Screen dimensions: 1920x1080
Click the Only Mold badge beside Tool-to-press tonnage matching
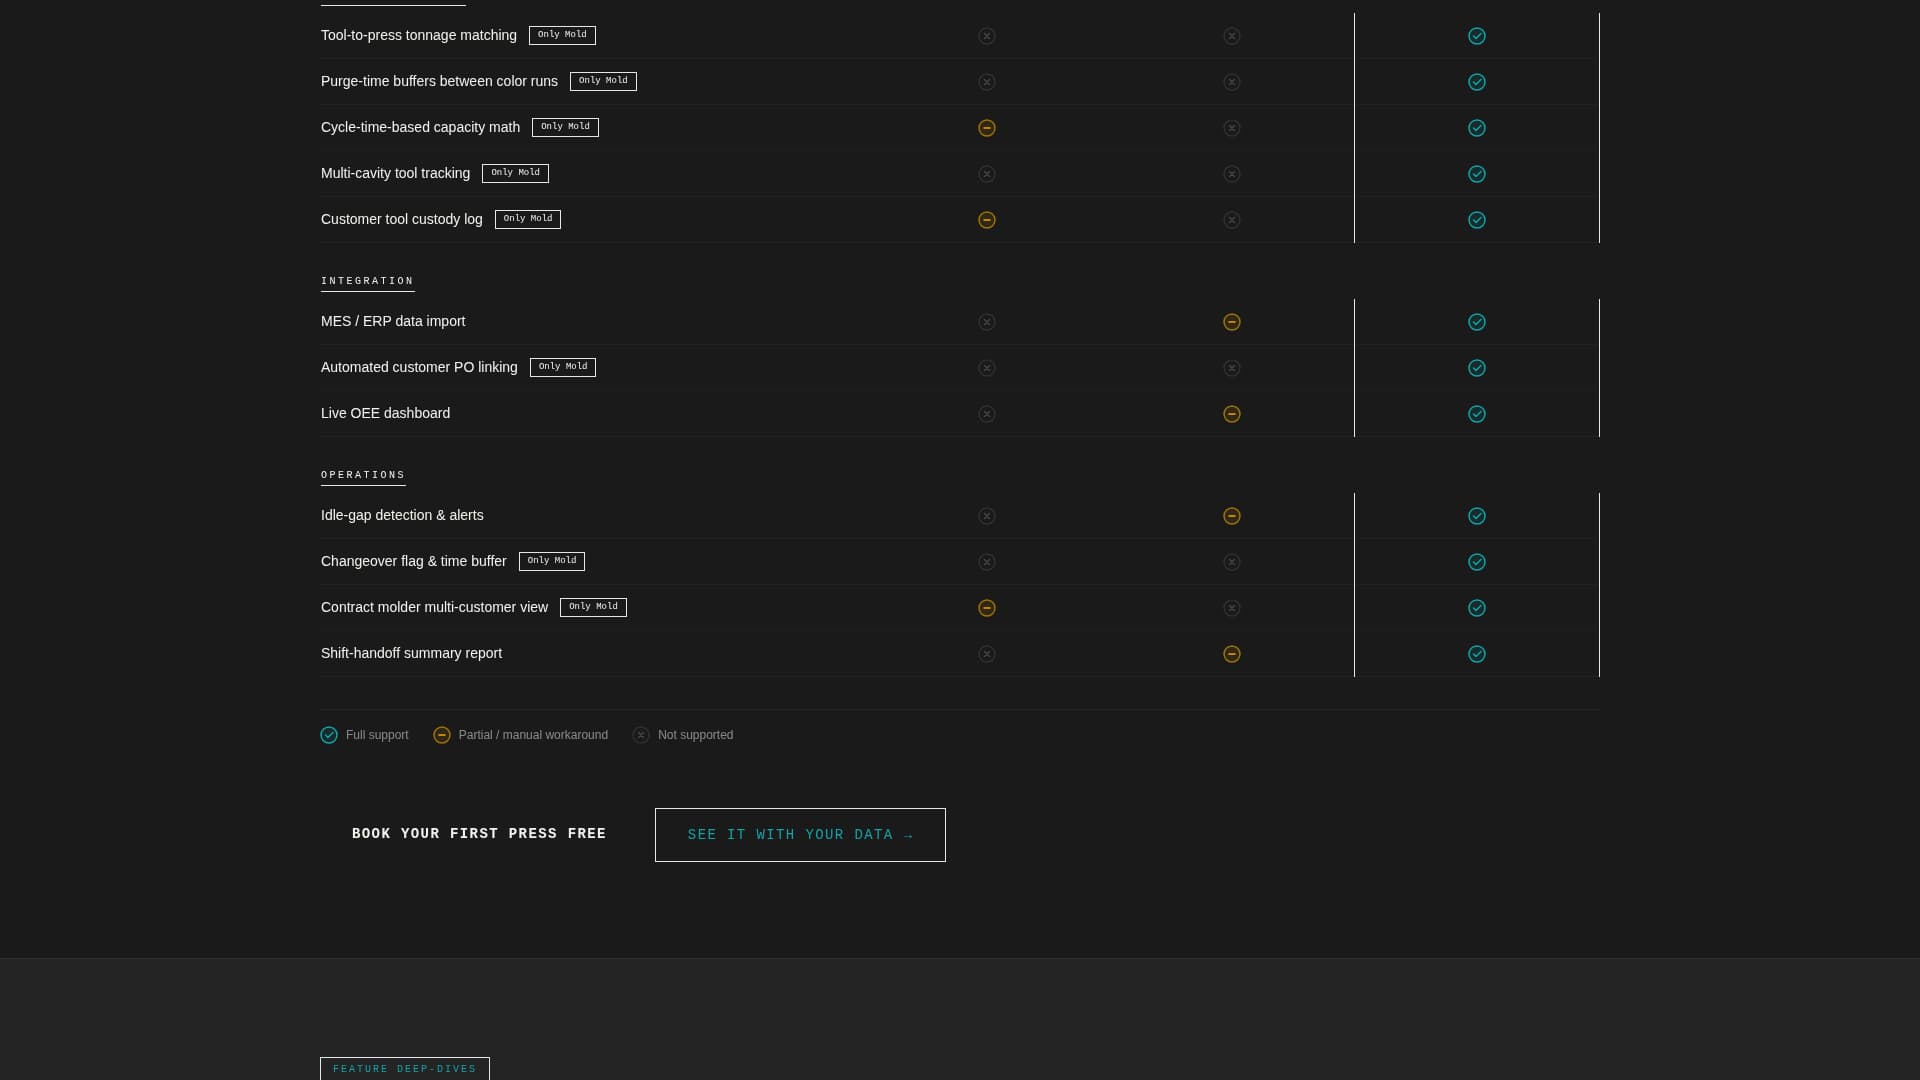tap(562, 35)
